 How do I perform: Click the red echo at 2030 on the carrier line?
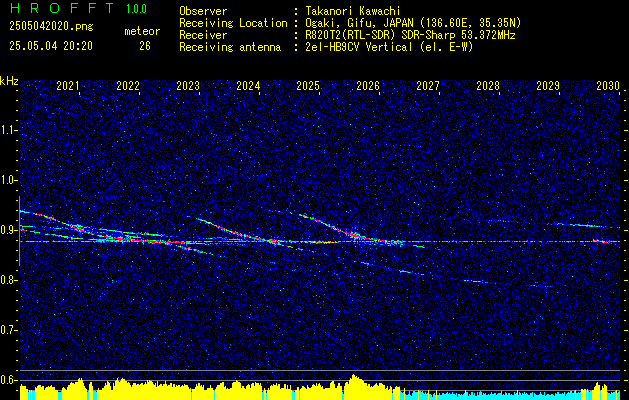(x=602, y=241)
